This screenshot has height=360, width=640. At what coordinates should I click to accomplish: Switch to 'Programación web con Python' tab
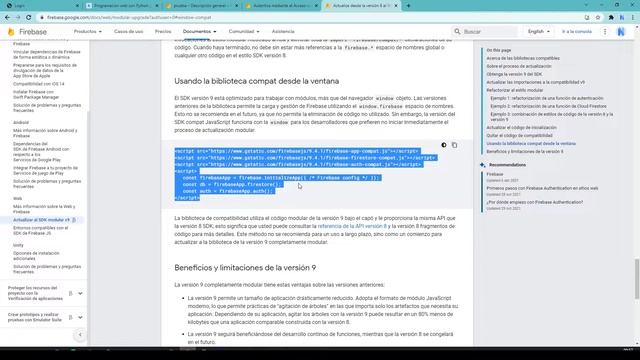[x=121, y=6]
